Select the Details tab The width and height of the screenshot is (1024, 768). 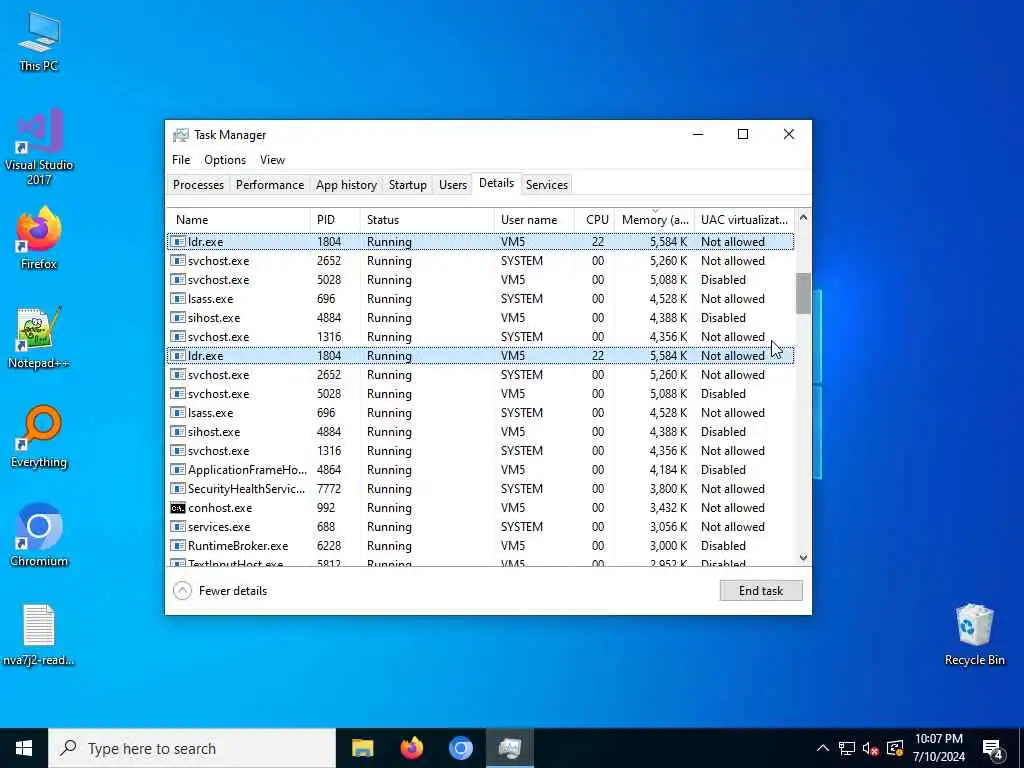coord(496,184)
